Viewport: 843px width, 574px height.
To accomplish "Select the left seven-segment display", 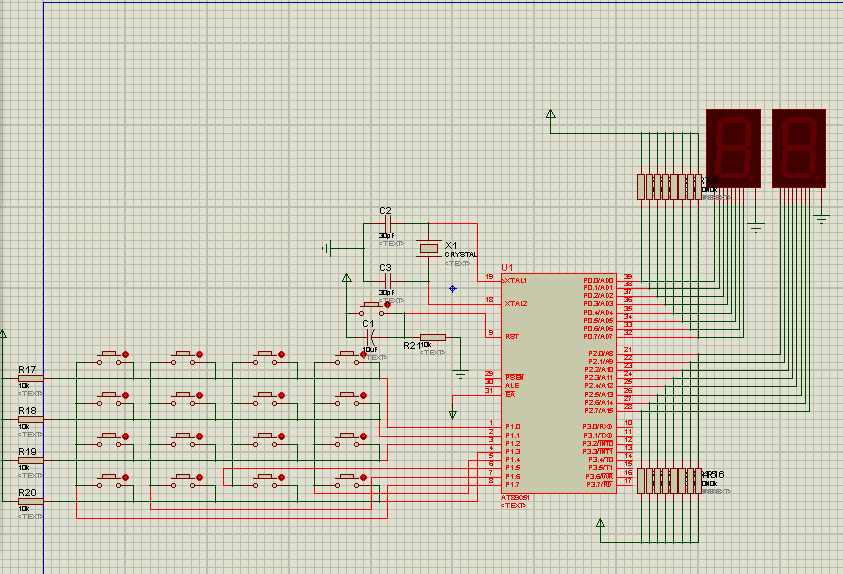I will click(733, 148).
